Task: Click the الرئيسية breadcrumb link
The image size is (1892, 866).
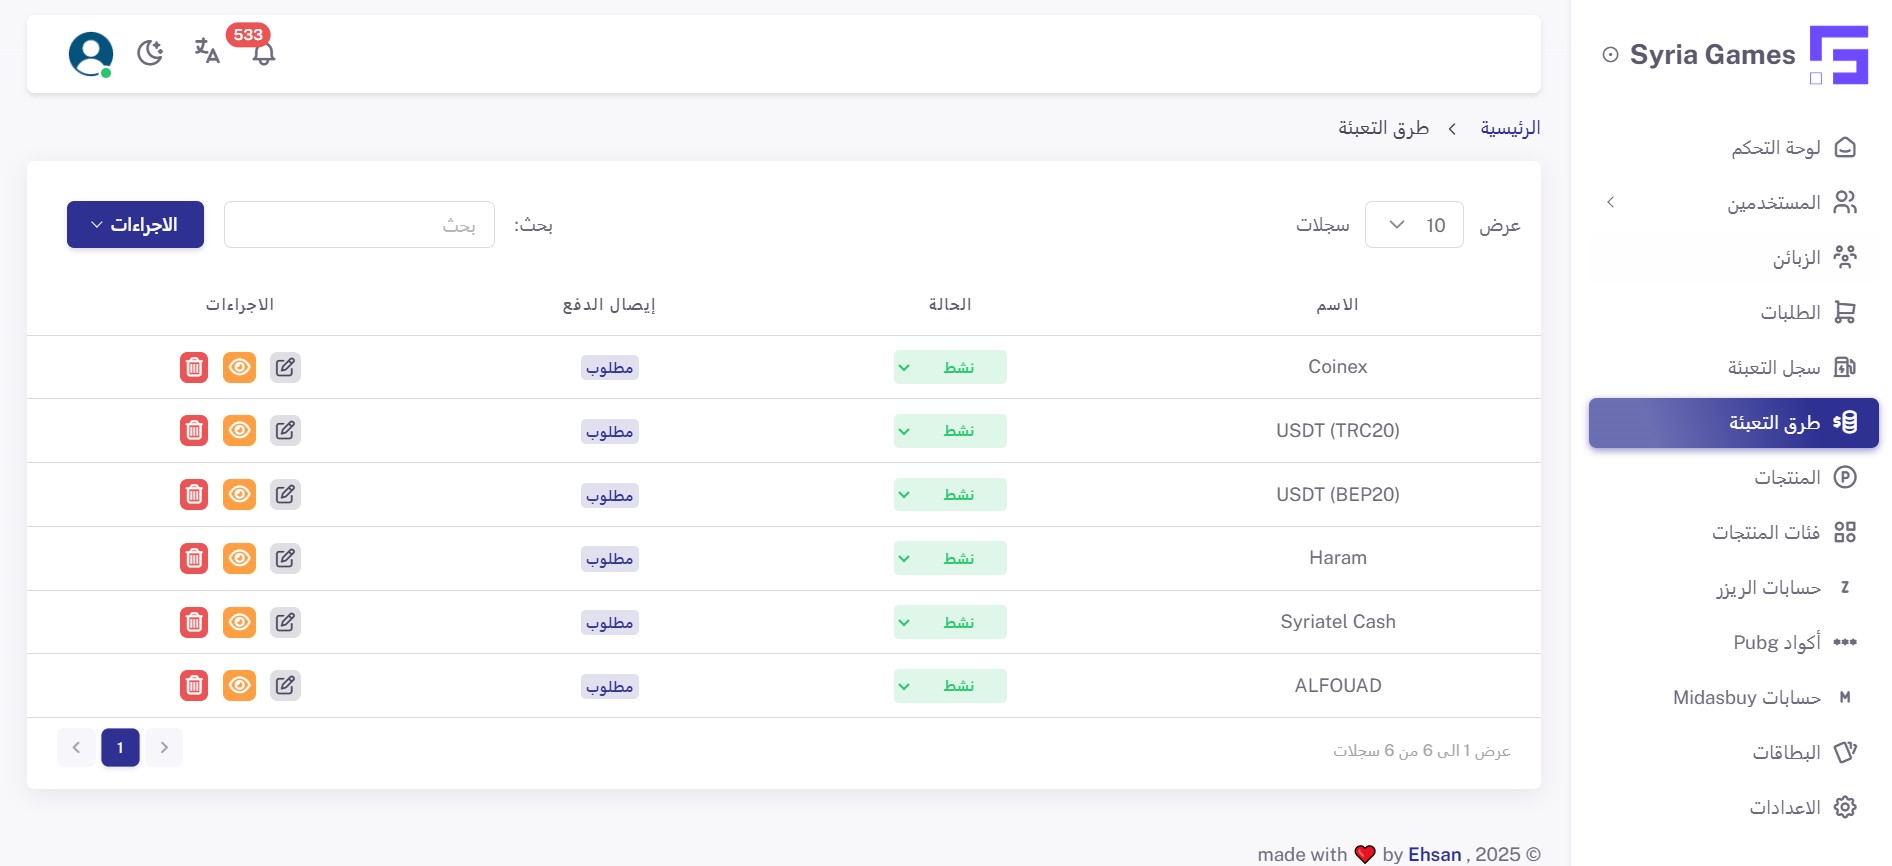Action: 1510,128
